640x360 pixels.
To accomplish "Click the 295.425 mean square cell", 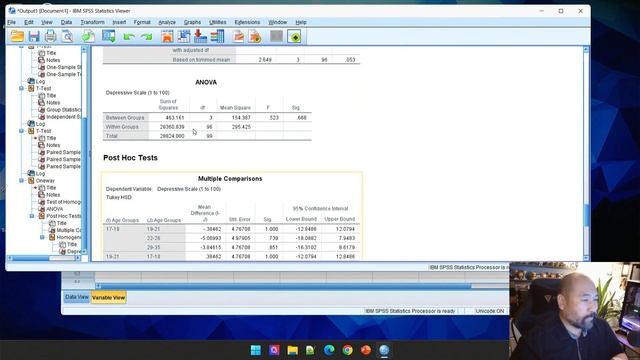I will 241,127.
